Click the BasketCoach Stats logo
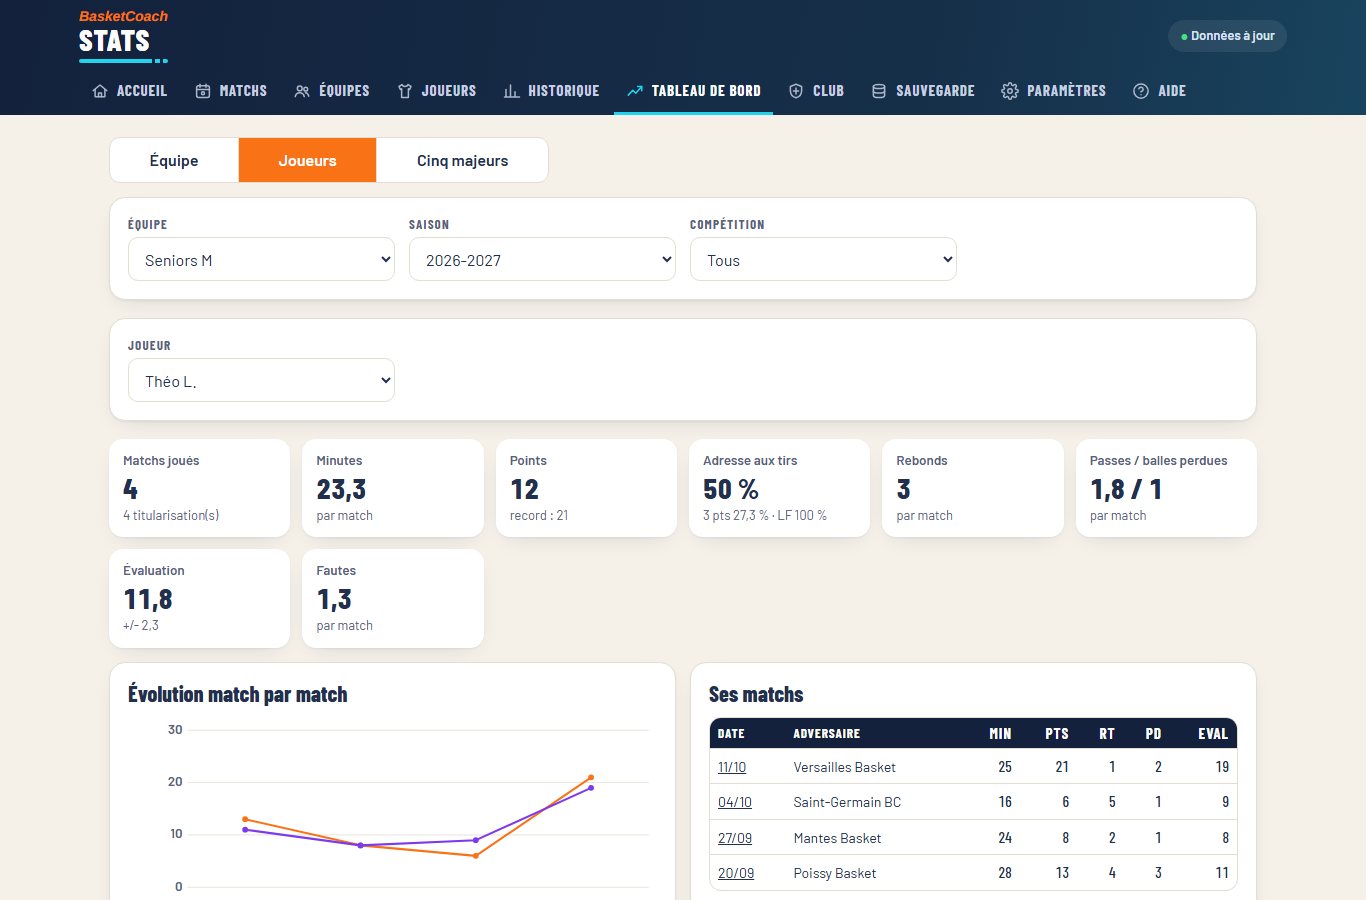The image size is (1366, 900). [x=123, y=36]
